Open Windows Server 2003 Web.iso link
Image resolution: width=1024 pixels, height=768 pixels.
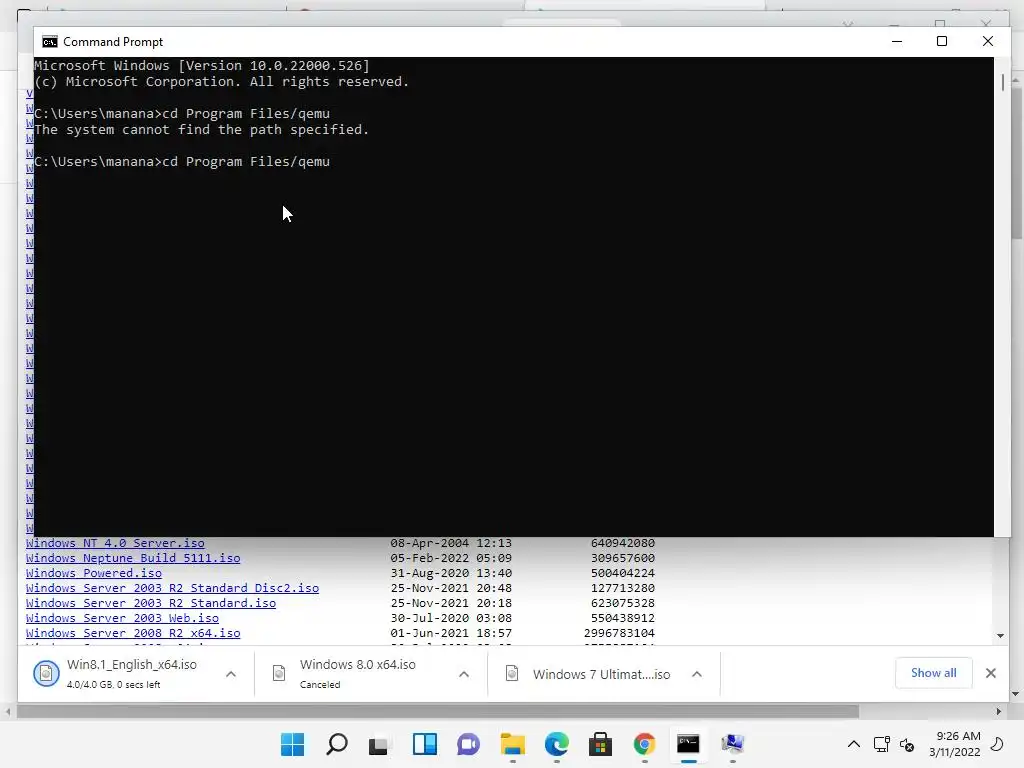coord(122,618)
